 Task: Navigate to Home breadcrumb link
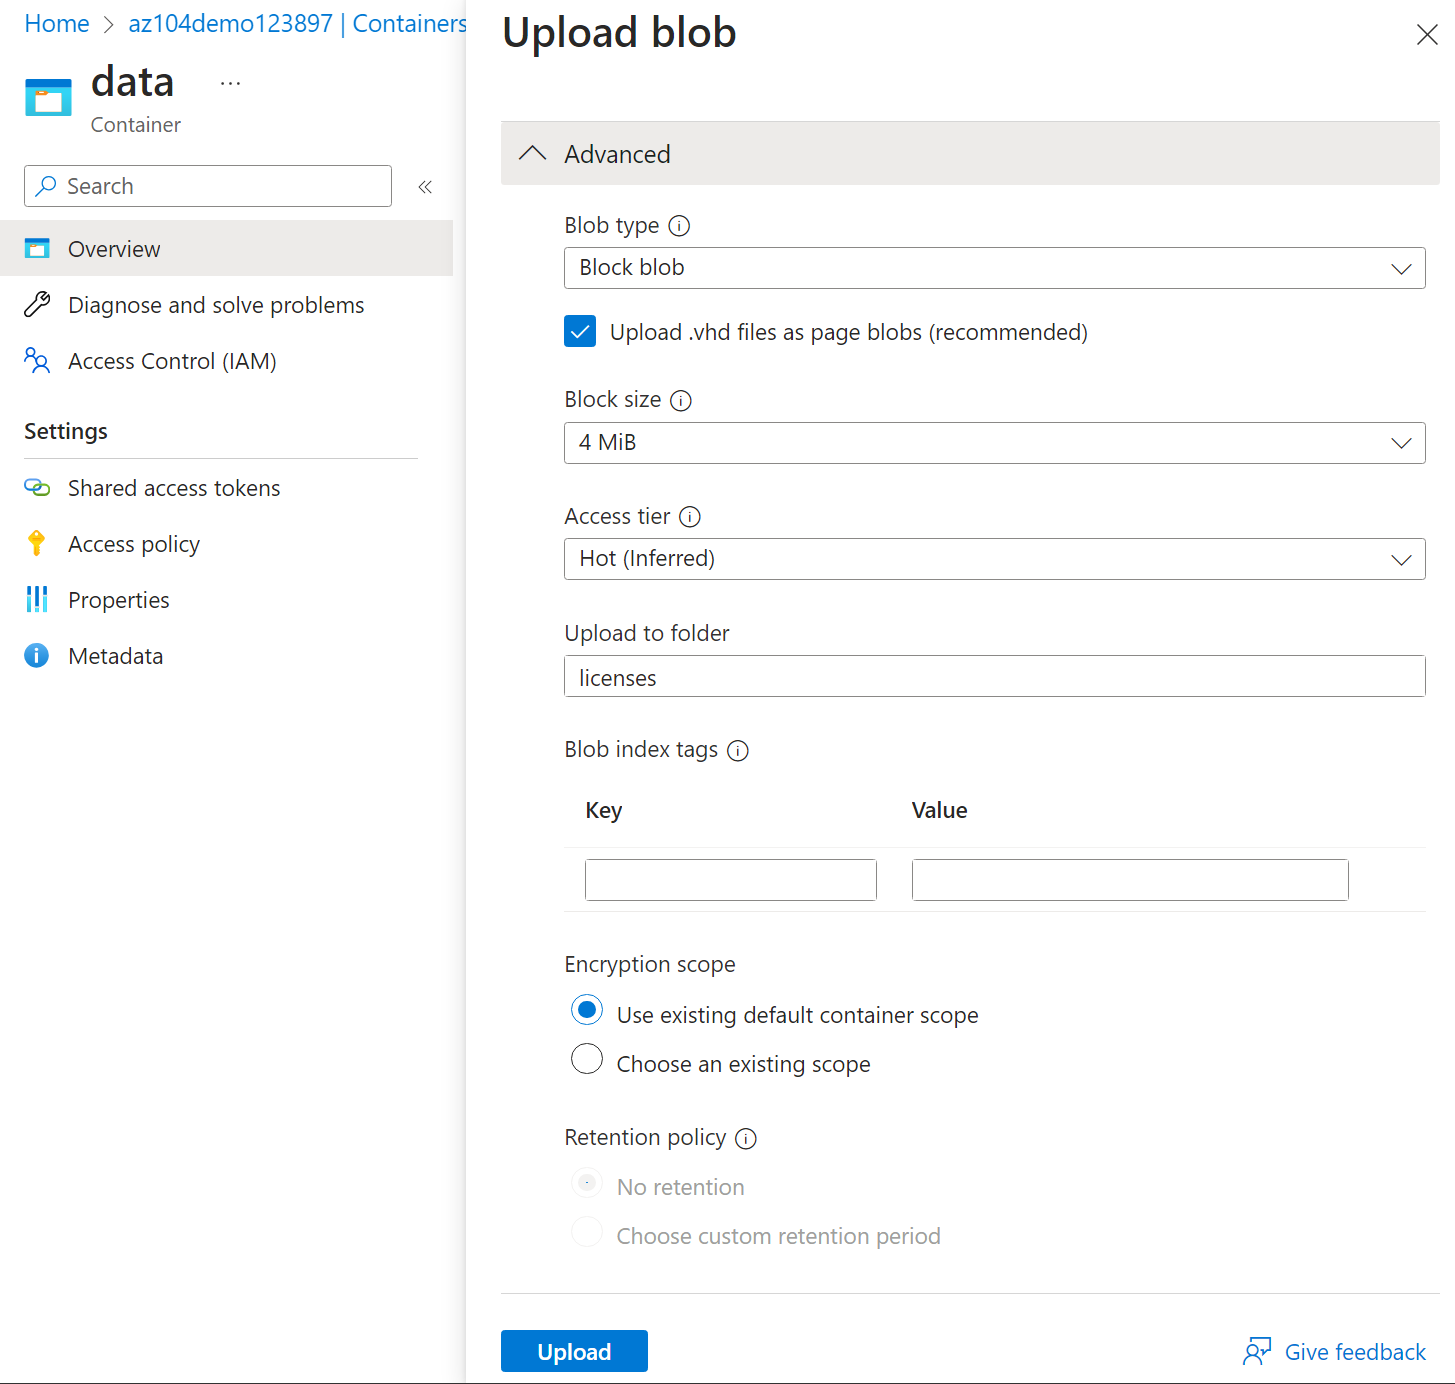click(x=57, y=24)
